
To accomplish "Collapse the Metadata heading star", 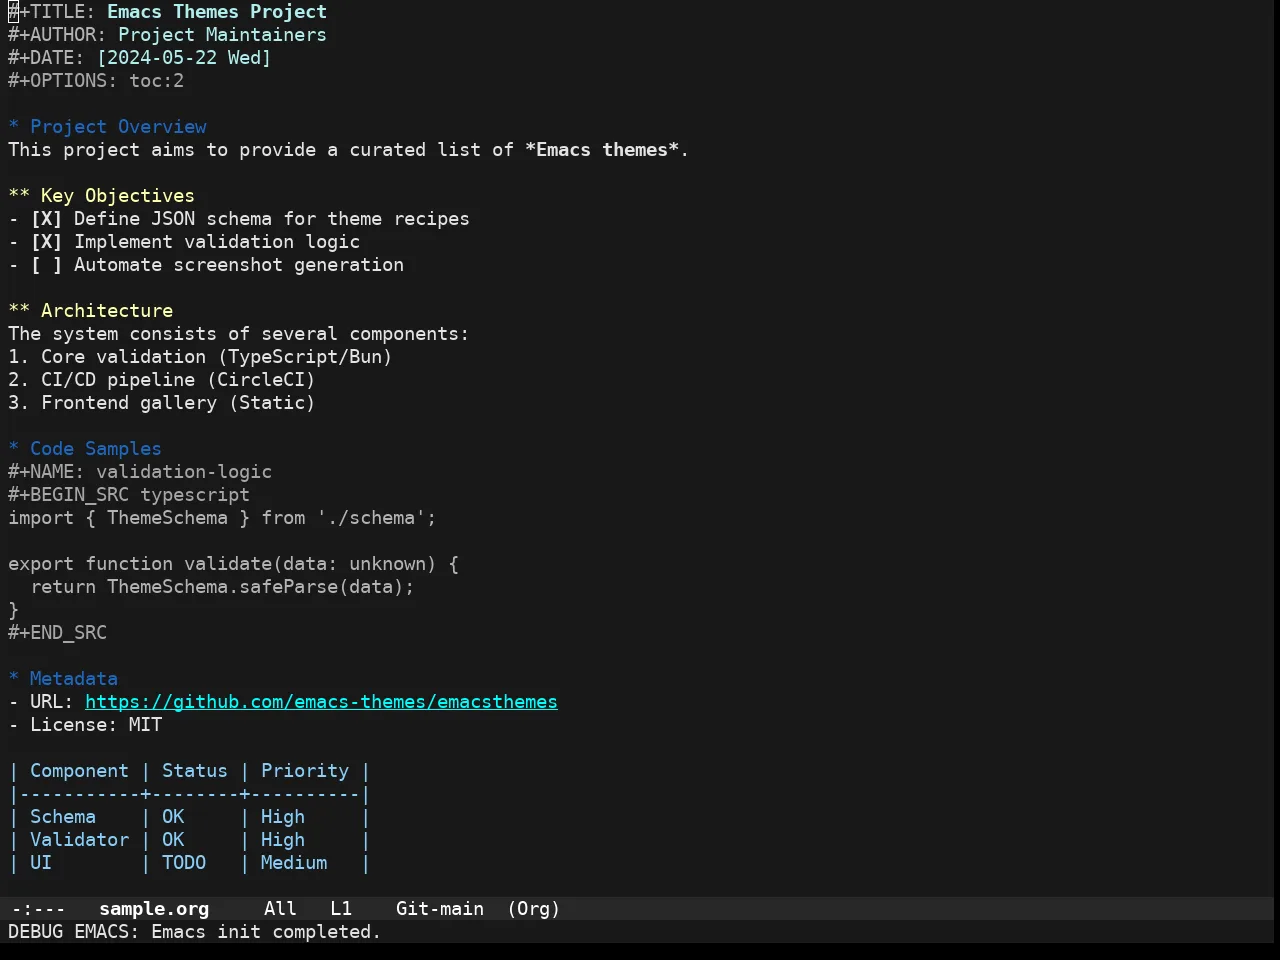I will [x=13, y=679].
